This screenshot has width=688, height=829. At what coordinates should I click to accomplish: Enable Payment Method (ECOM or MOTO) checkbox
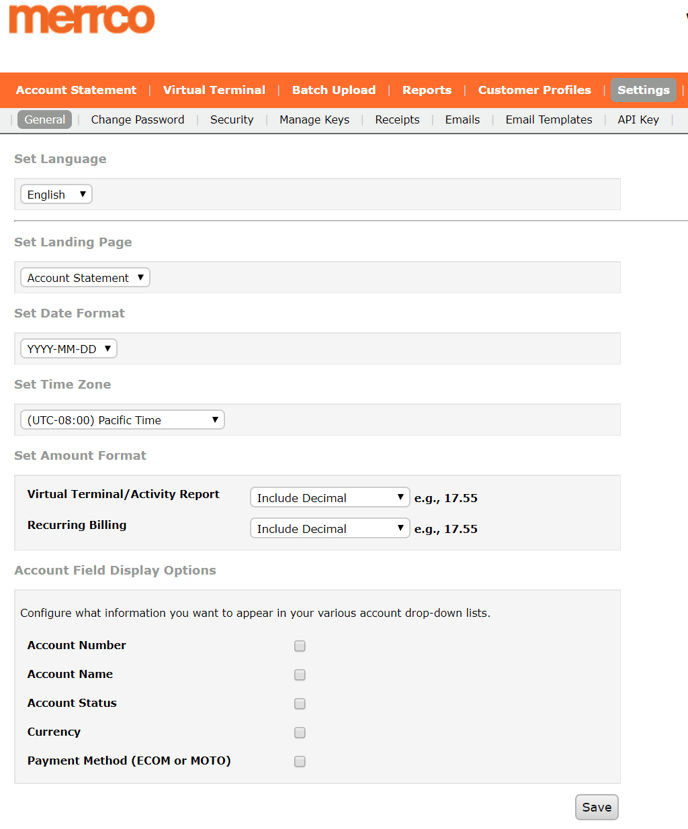[300, 762]
